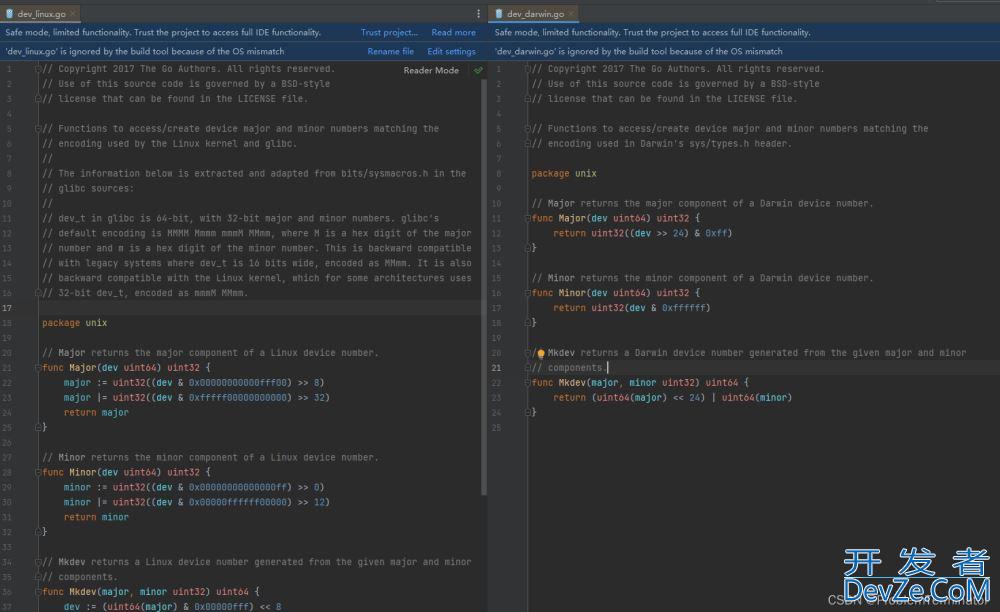Click 'return uint32((dev >> 24) & 0xff)' line
Screen dimensions: 1000x612
point(643,233)
